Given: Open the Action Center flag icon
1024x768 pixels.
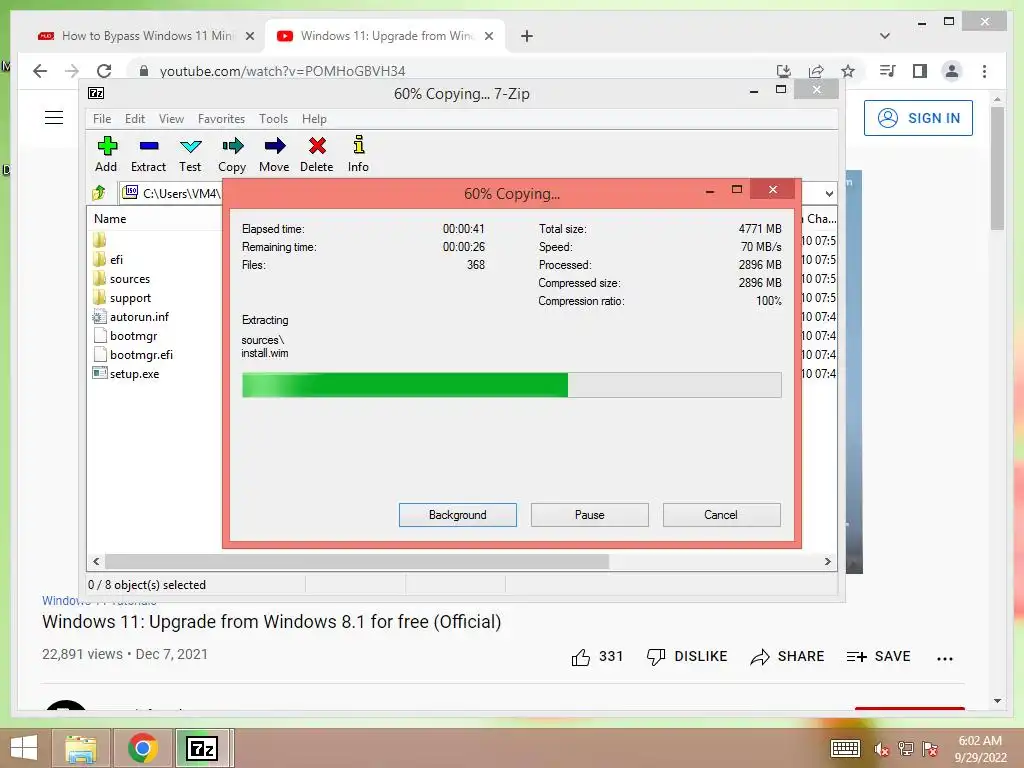Looking at the screenshot, I should pyautogui.click(x=931, y=749).
